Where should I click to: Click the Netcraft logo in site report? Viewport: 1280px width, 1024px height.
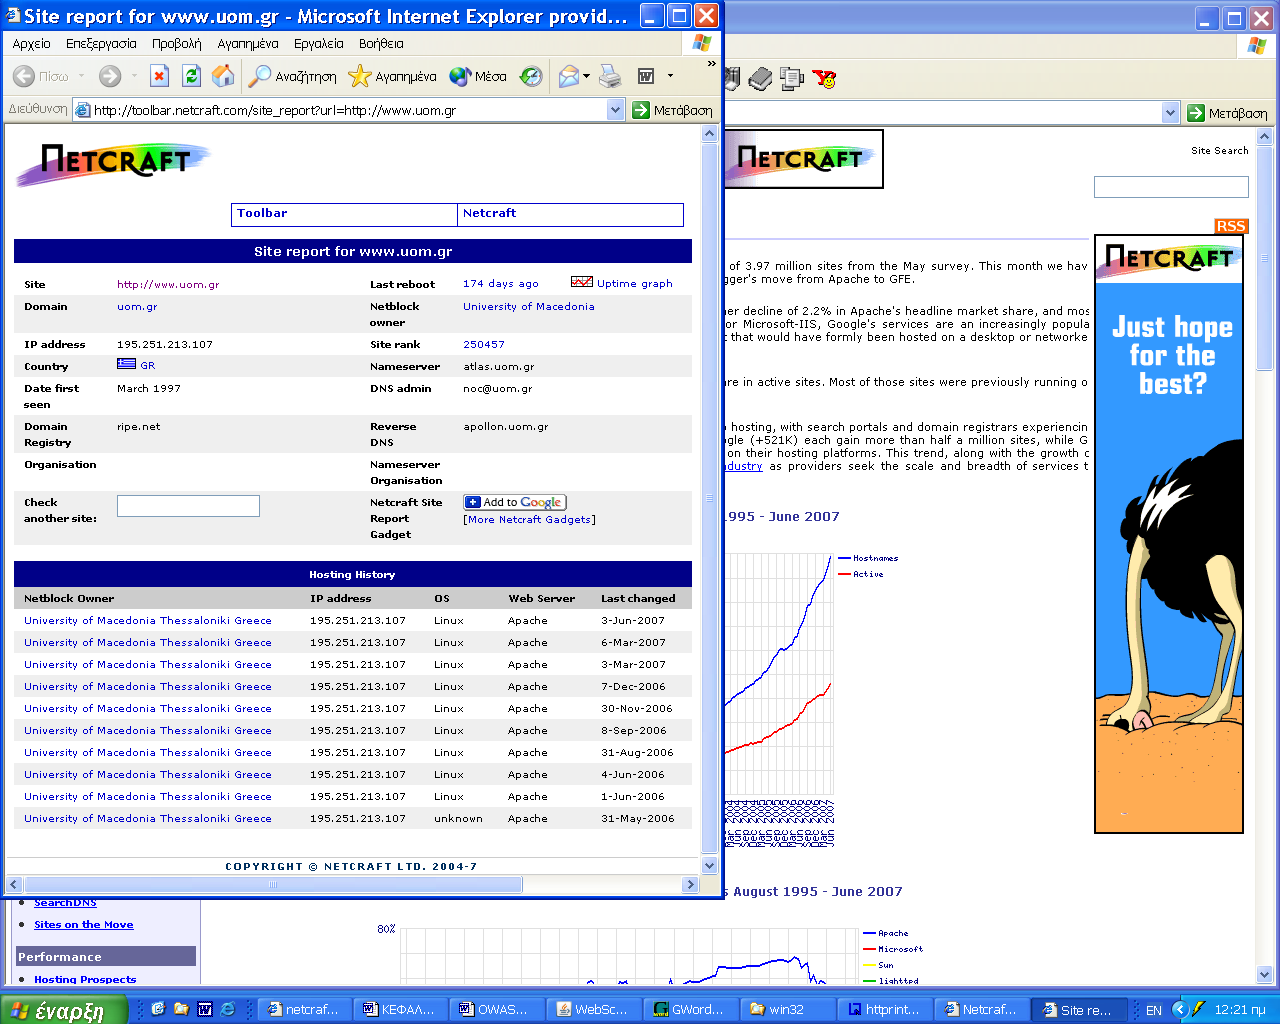(x=113, y=163)
